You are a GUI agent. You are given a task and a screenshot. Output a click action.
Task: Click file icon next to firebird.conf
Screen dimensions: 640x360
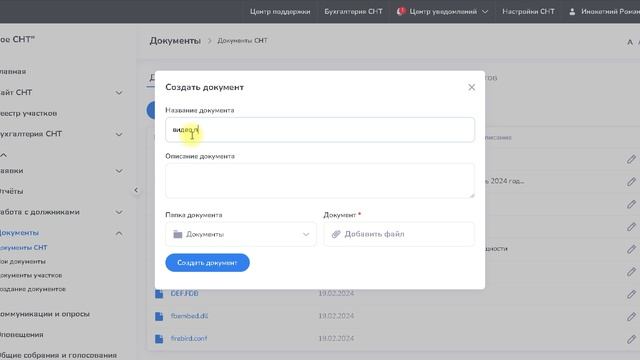point(159,339)
